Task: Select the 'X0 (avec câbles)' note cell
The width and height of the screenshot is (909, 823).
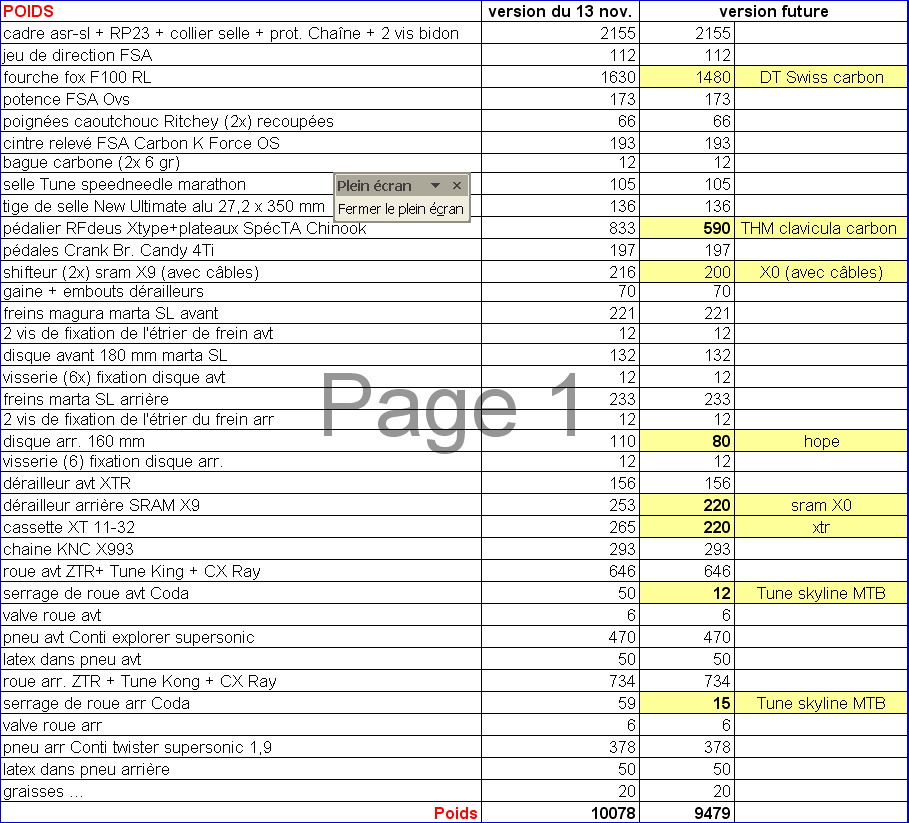Action: pyautogui.click(x=821, y=272)
